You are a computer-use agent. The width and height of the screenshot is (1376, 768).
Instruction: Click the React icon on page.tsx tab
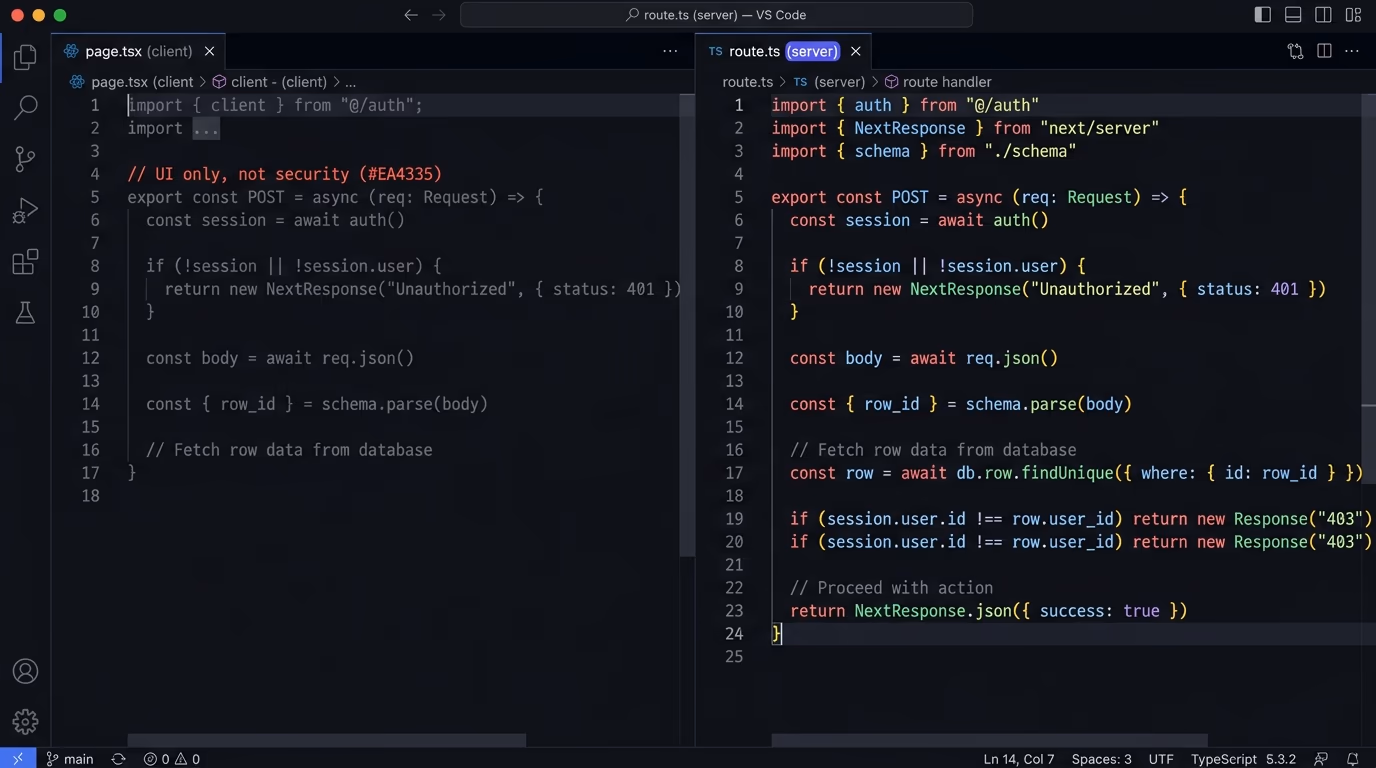(71, 51)
